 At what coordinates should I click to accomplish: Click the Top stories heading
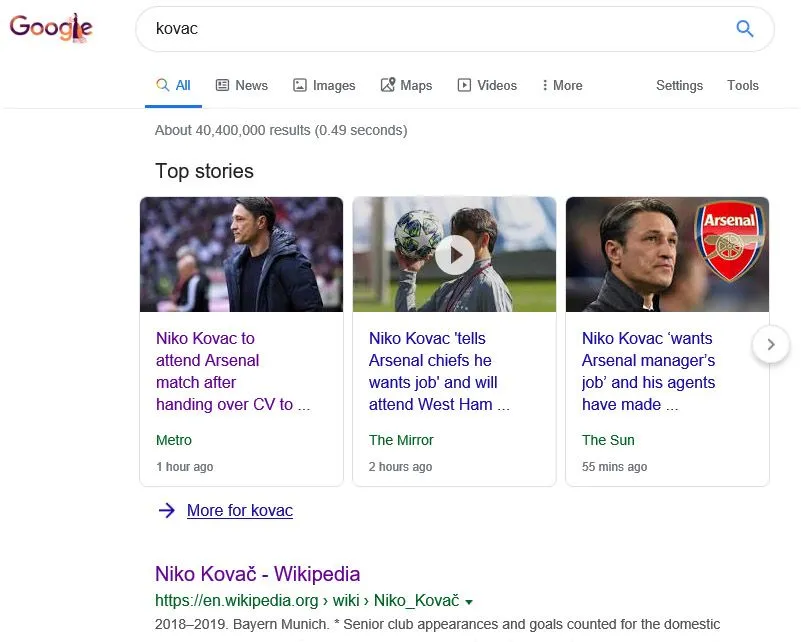[x=204, y=171]
